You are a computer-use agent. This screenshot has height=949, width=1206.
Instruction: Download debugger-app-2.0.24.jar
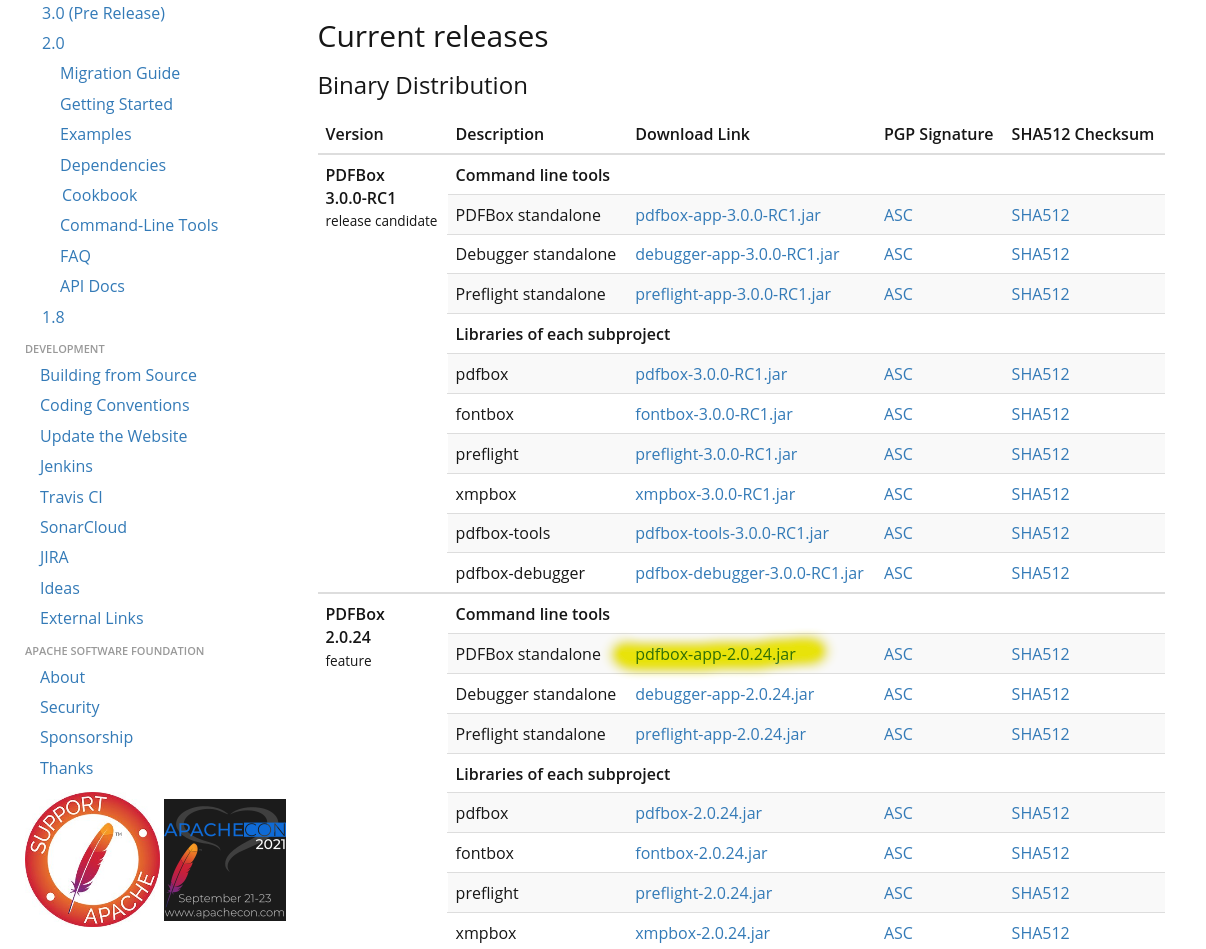pyautogui.click(x=725, y=694)
